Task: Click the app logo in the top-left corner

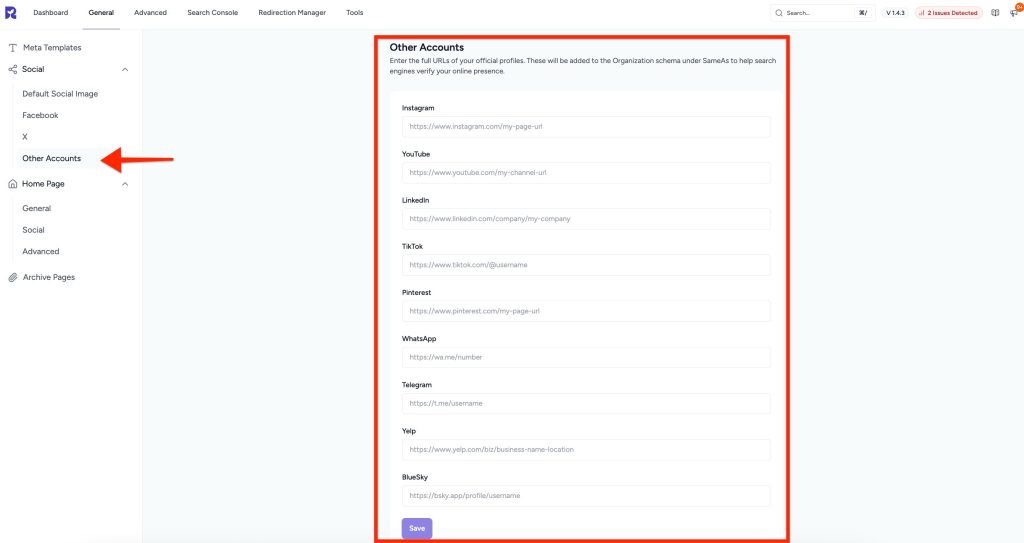Action: [11, 12]
